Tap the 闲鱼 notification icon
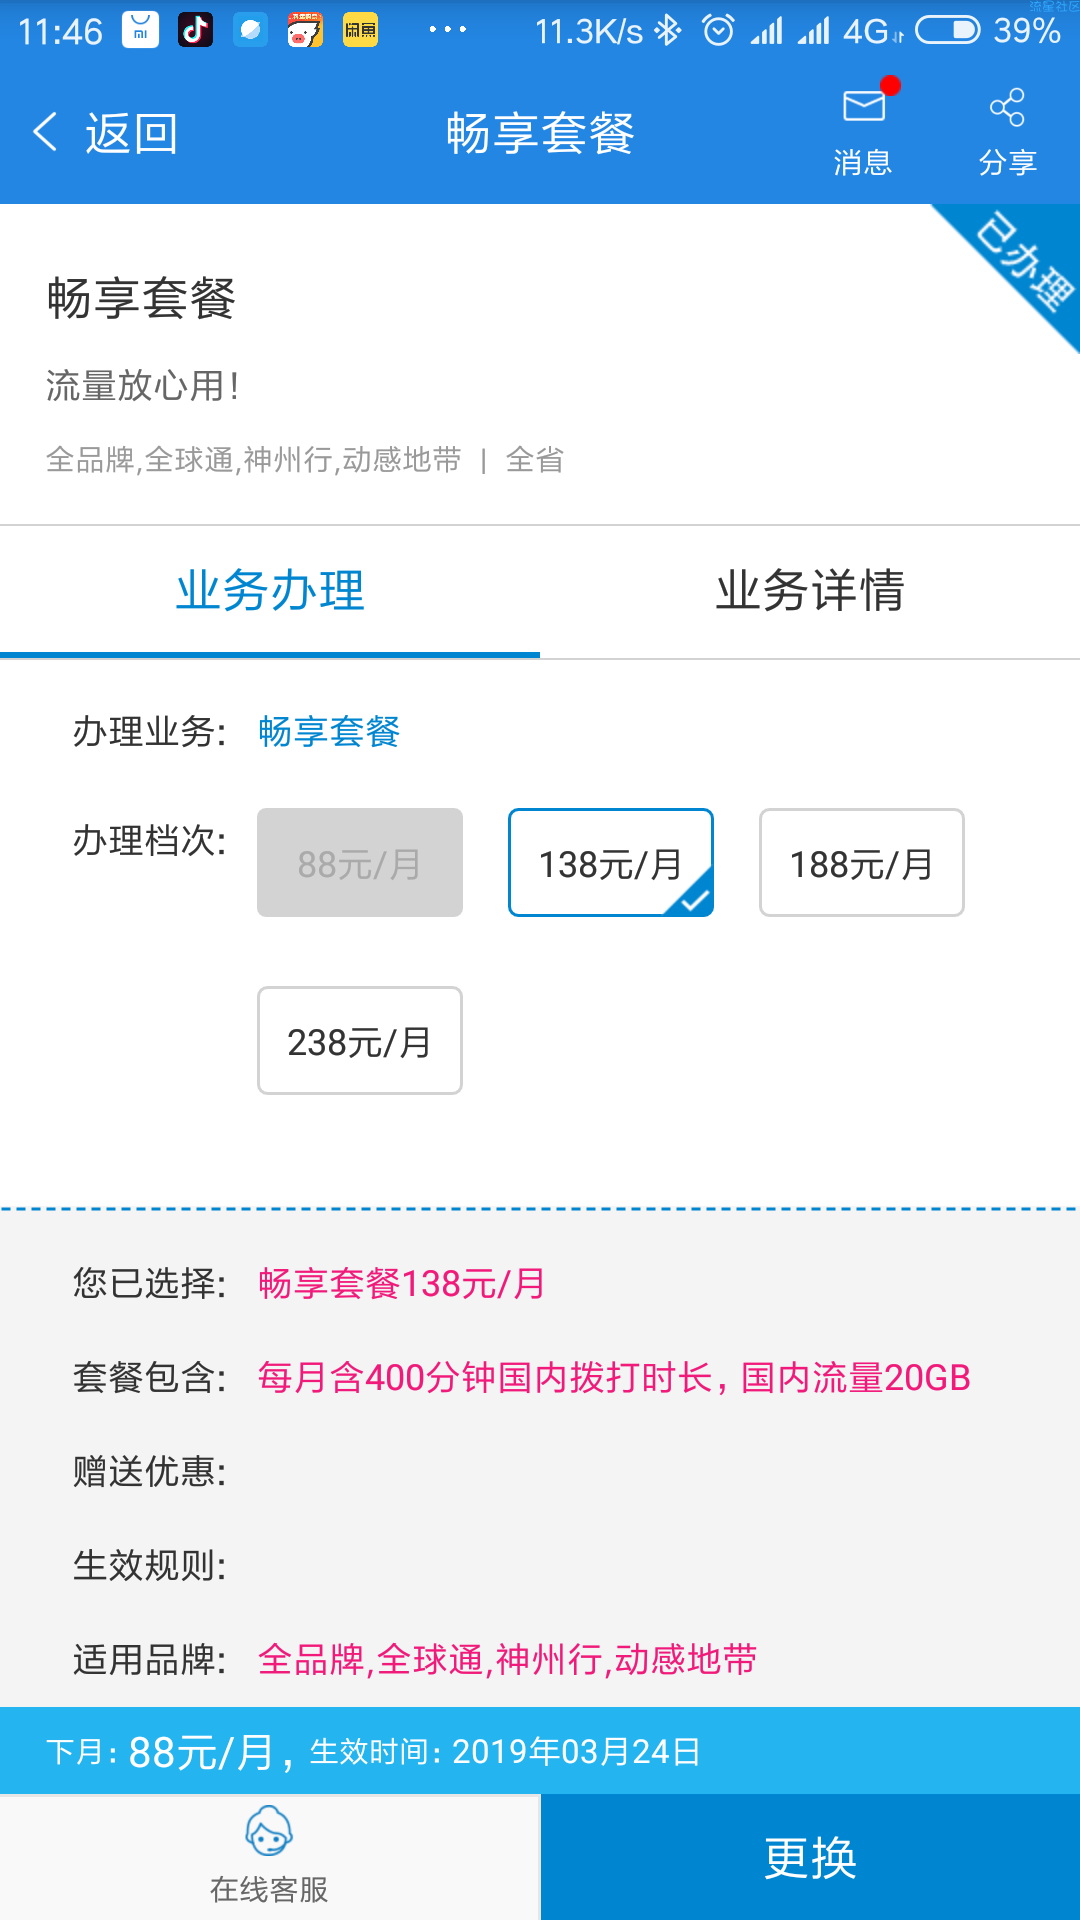The width and height of the screenshot is (1080, 1920). tap(361, 31)
